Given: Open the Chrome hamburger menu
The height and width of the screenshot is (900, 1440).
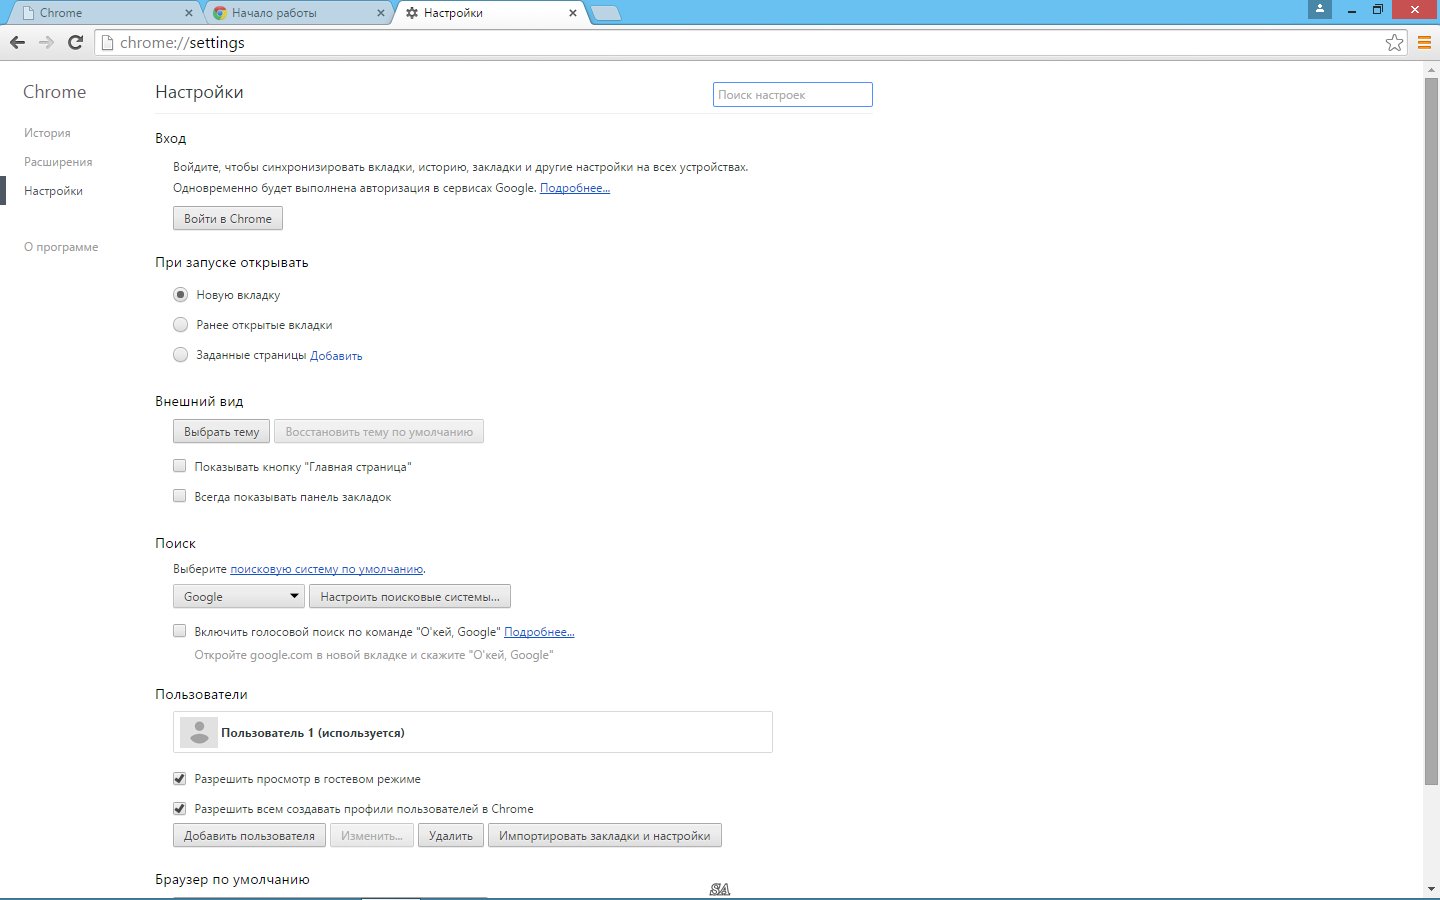Looking at the screenshot, I should pyautogui.click(x=1424, y=42).
